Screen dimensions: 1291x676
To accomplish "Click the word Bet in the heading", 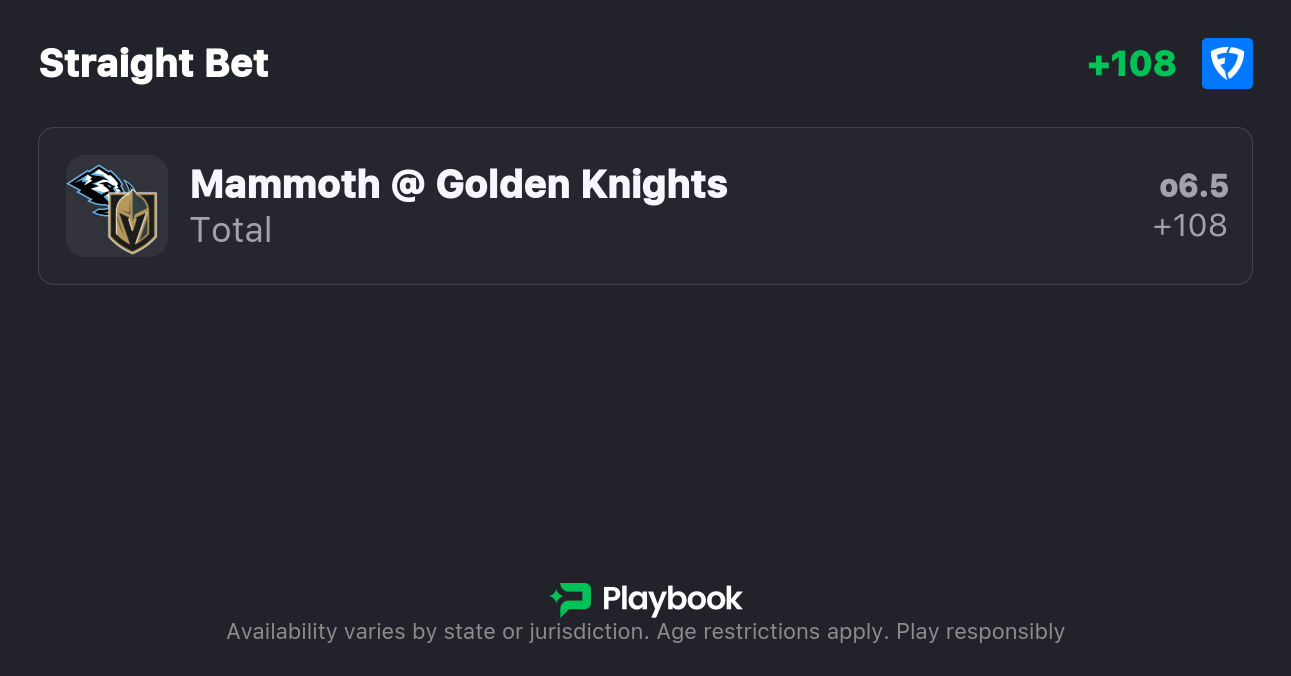I will pos(235,64).
